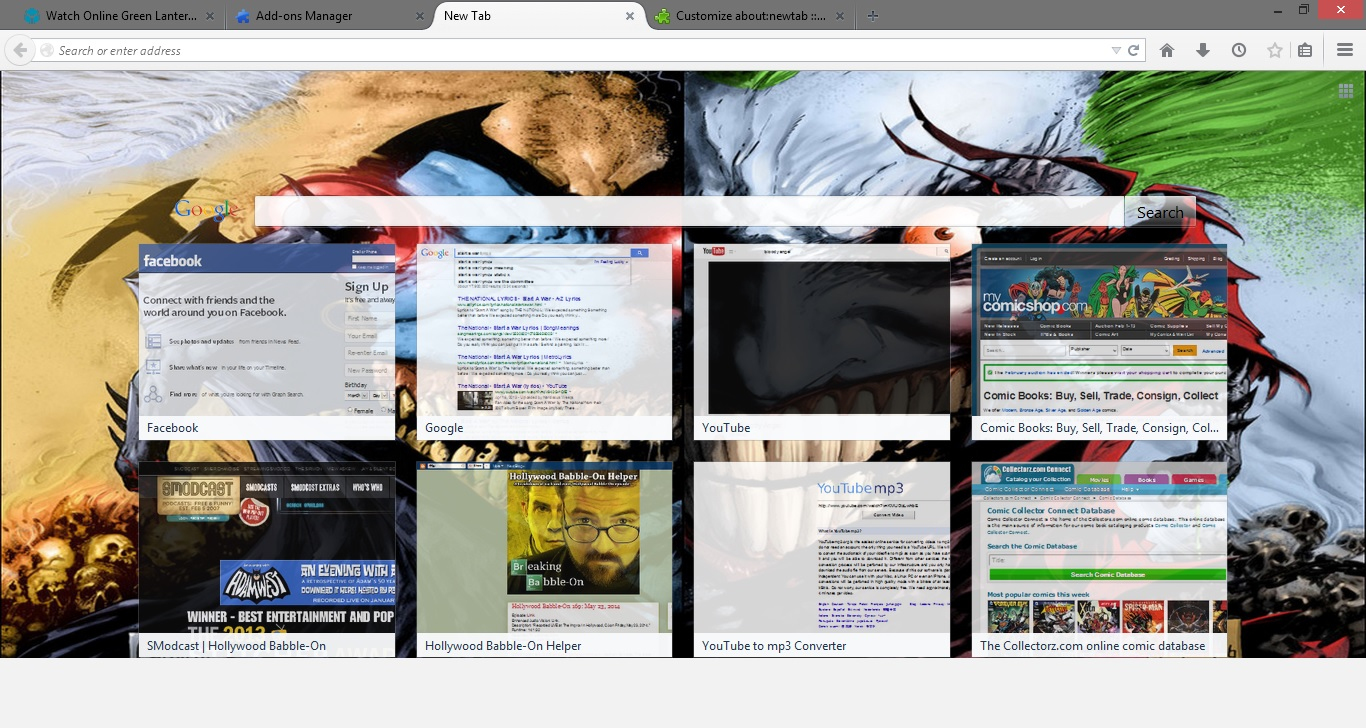Select the New Tab tab
Image resolution: width=1366 pixels, height=728 pixels.
pyautogui.click(x=540, y=16)
